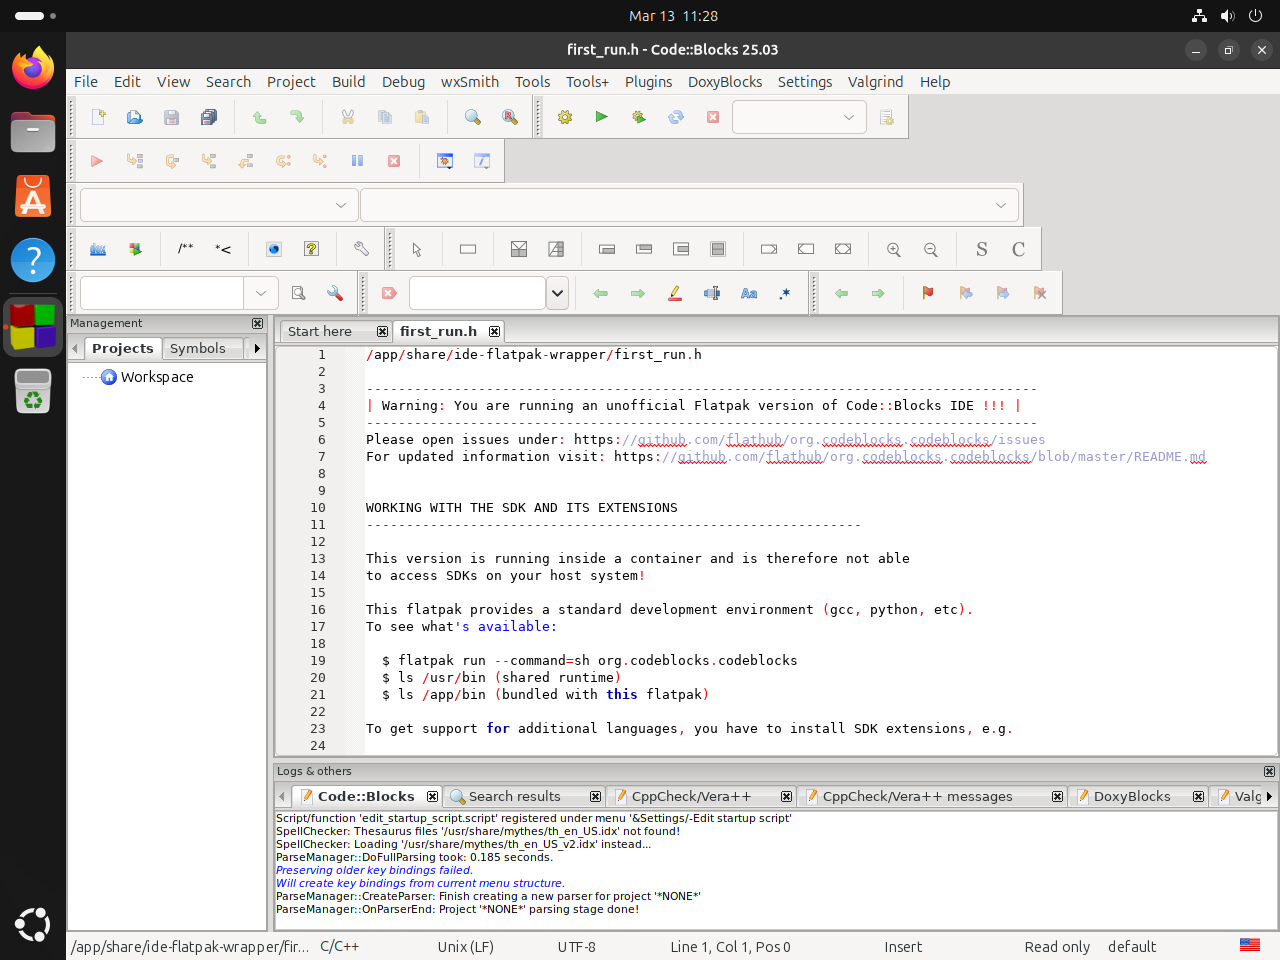Toggle Insert mode in the status bar
Screen dimensions: 1280x960
pyautogui.click(x=902, y=946)
